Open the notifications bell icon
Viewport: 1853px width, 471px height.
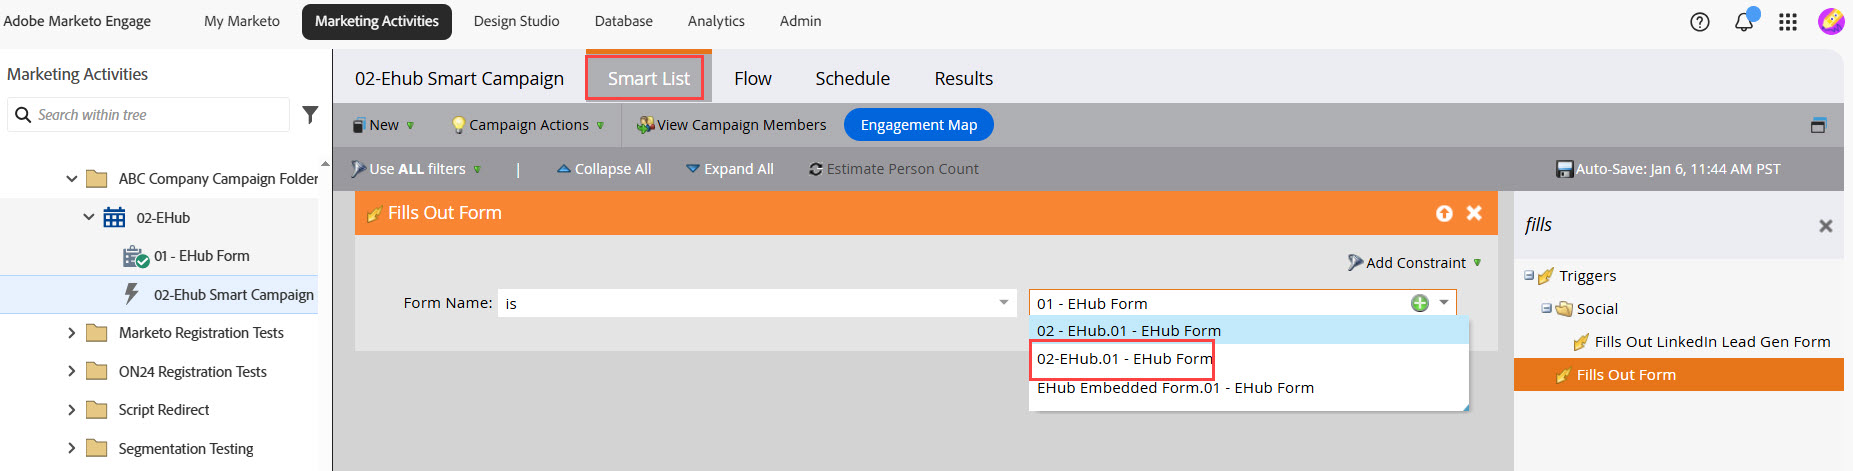pyautogui.click(x=1744, y=21)
